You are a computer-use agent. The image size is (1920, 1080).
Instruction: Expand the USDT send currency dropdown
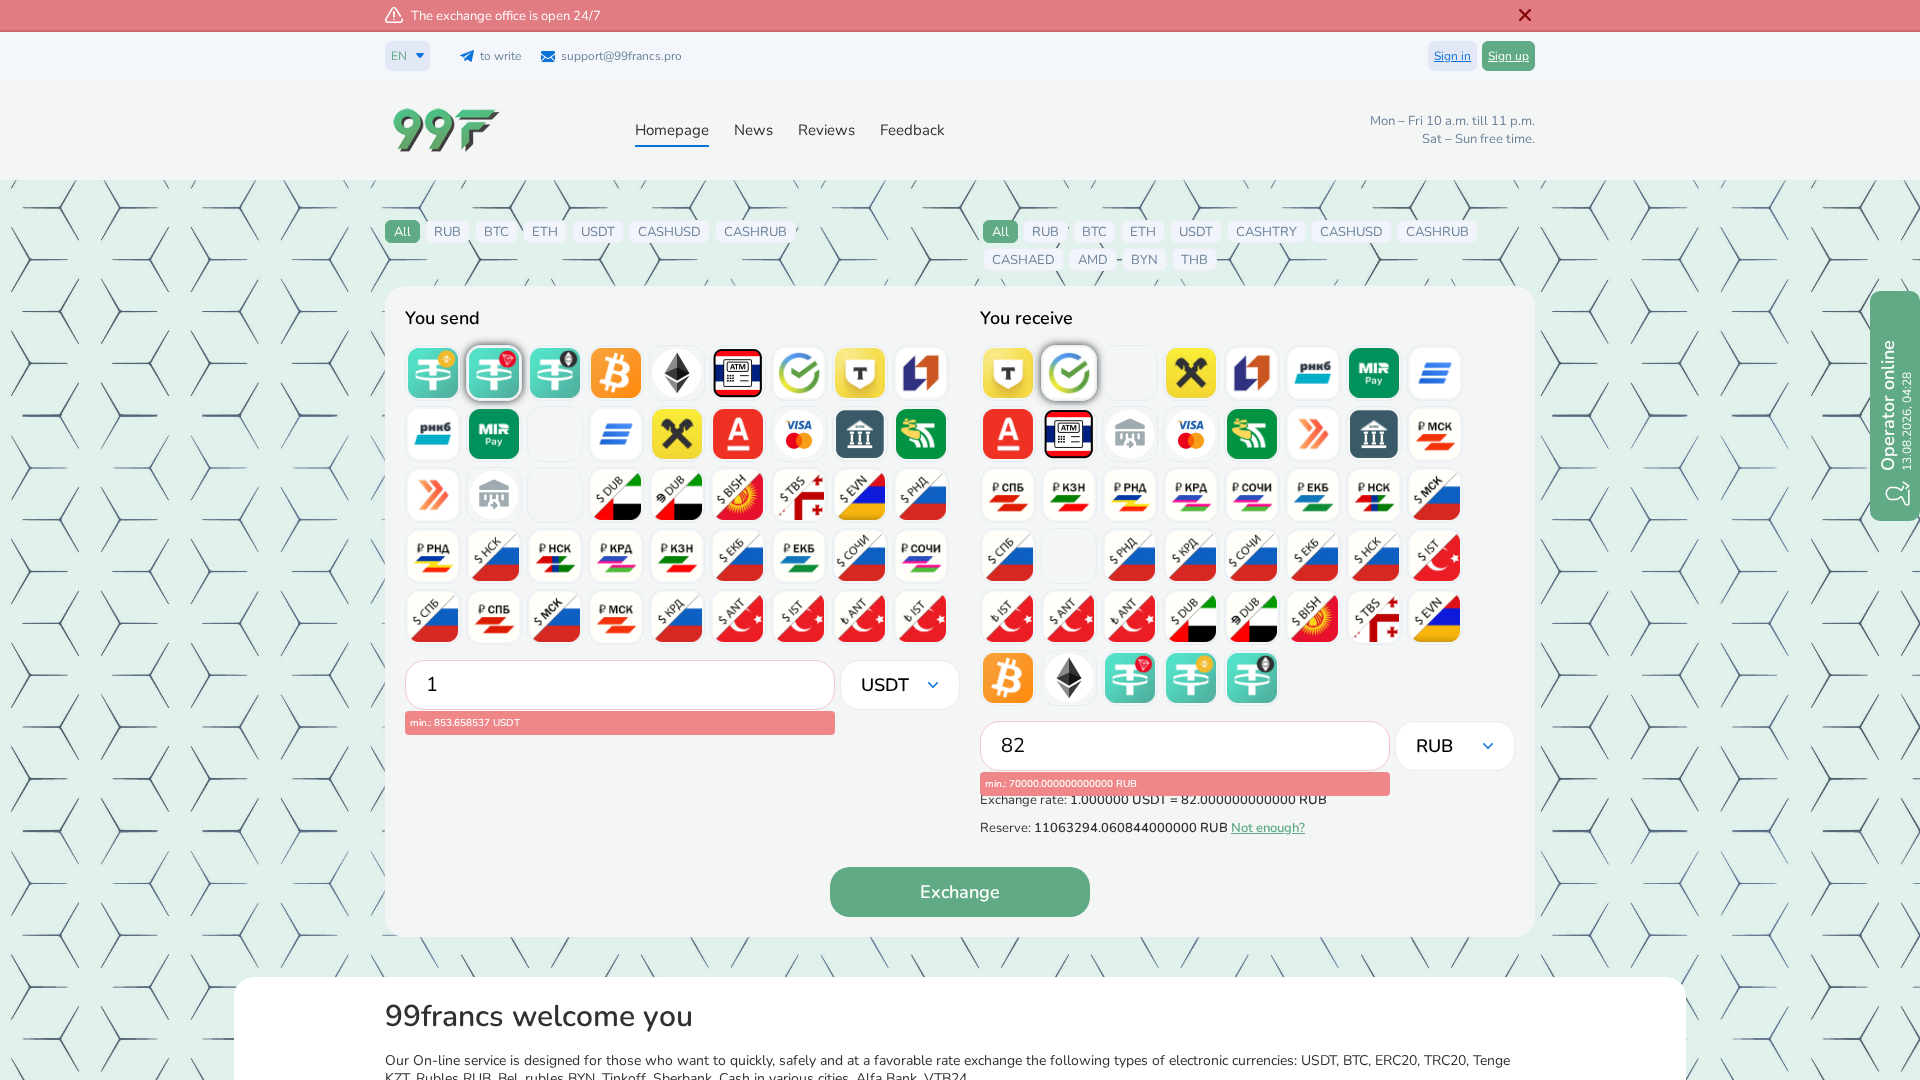pos(900,685)
